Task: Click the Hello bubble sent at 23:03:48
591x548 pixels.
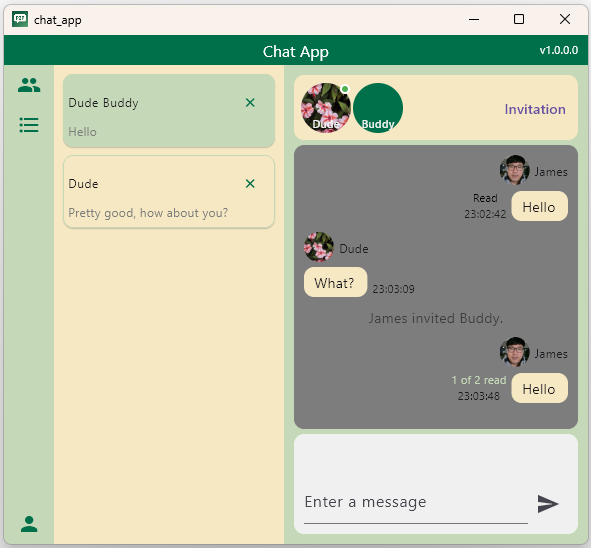Action: pos(539,388)
